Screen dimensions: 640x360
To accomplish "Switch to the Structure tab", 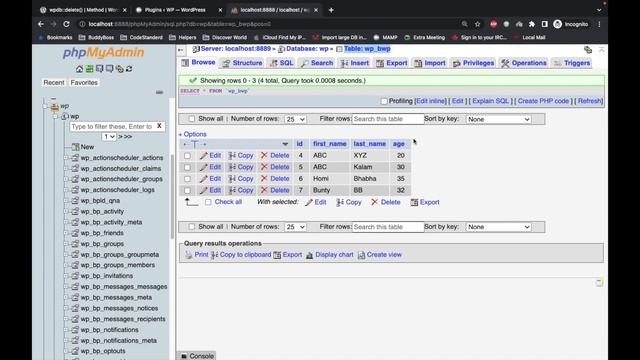I will 242,63.
